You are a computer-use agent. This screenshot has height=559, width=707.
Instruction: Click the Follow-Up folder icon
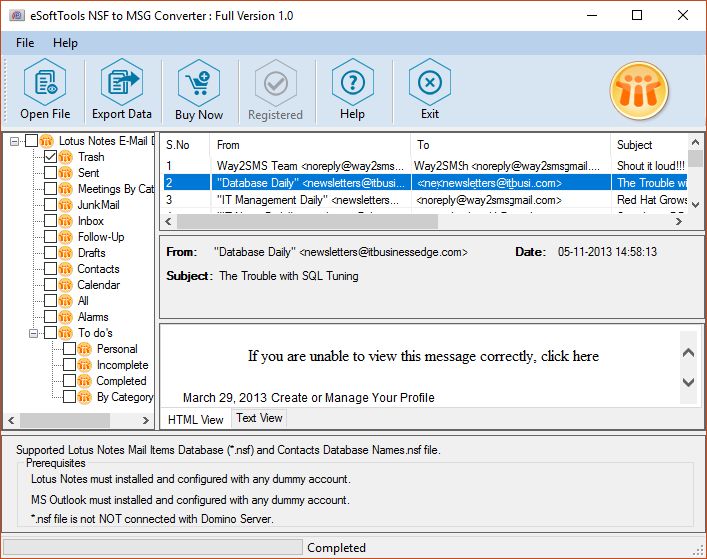[65, 237]
